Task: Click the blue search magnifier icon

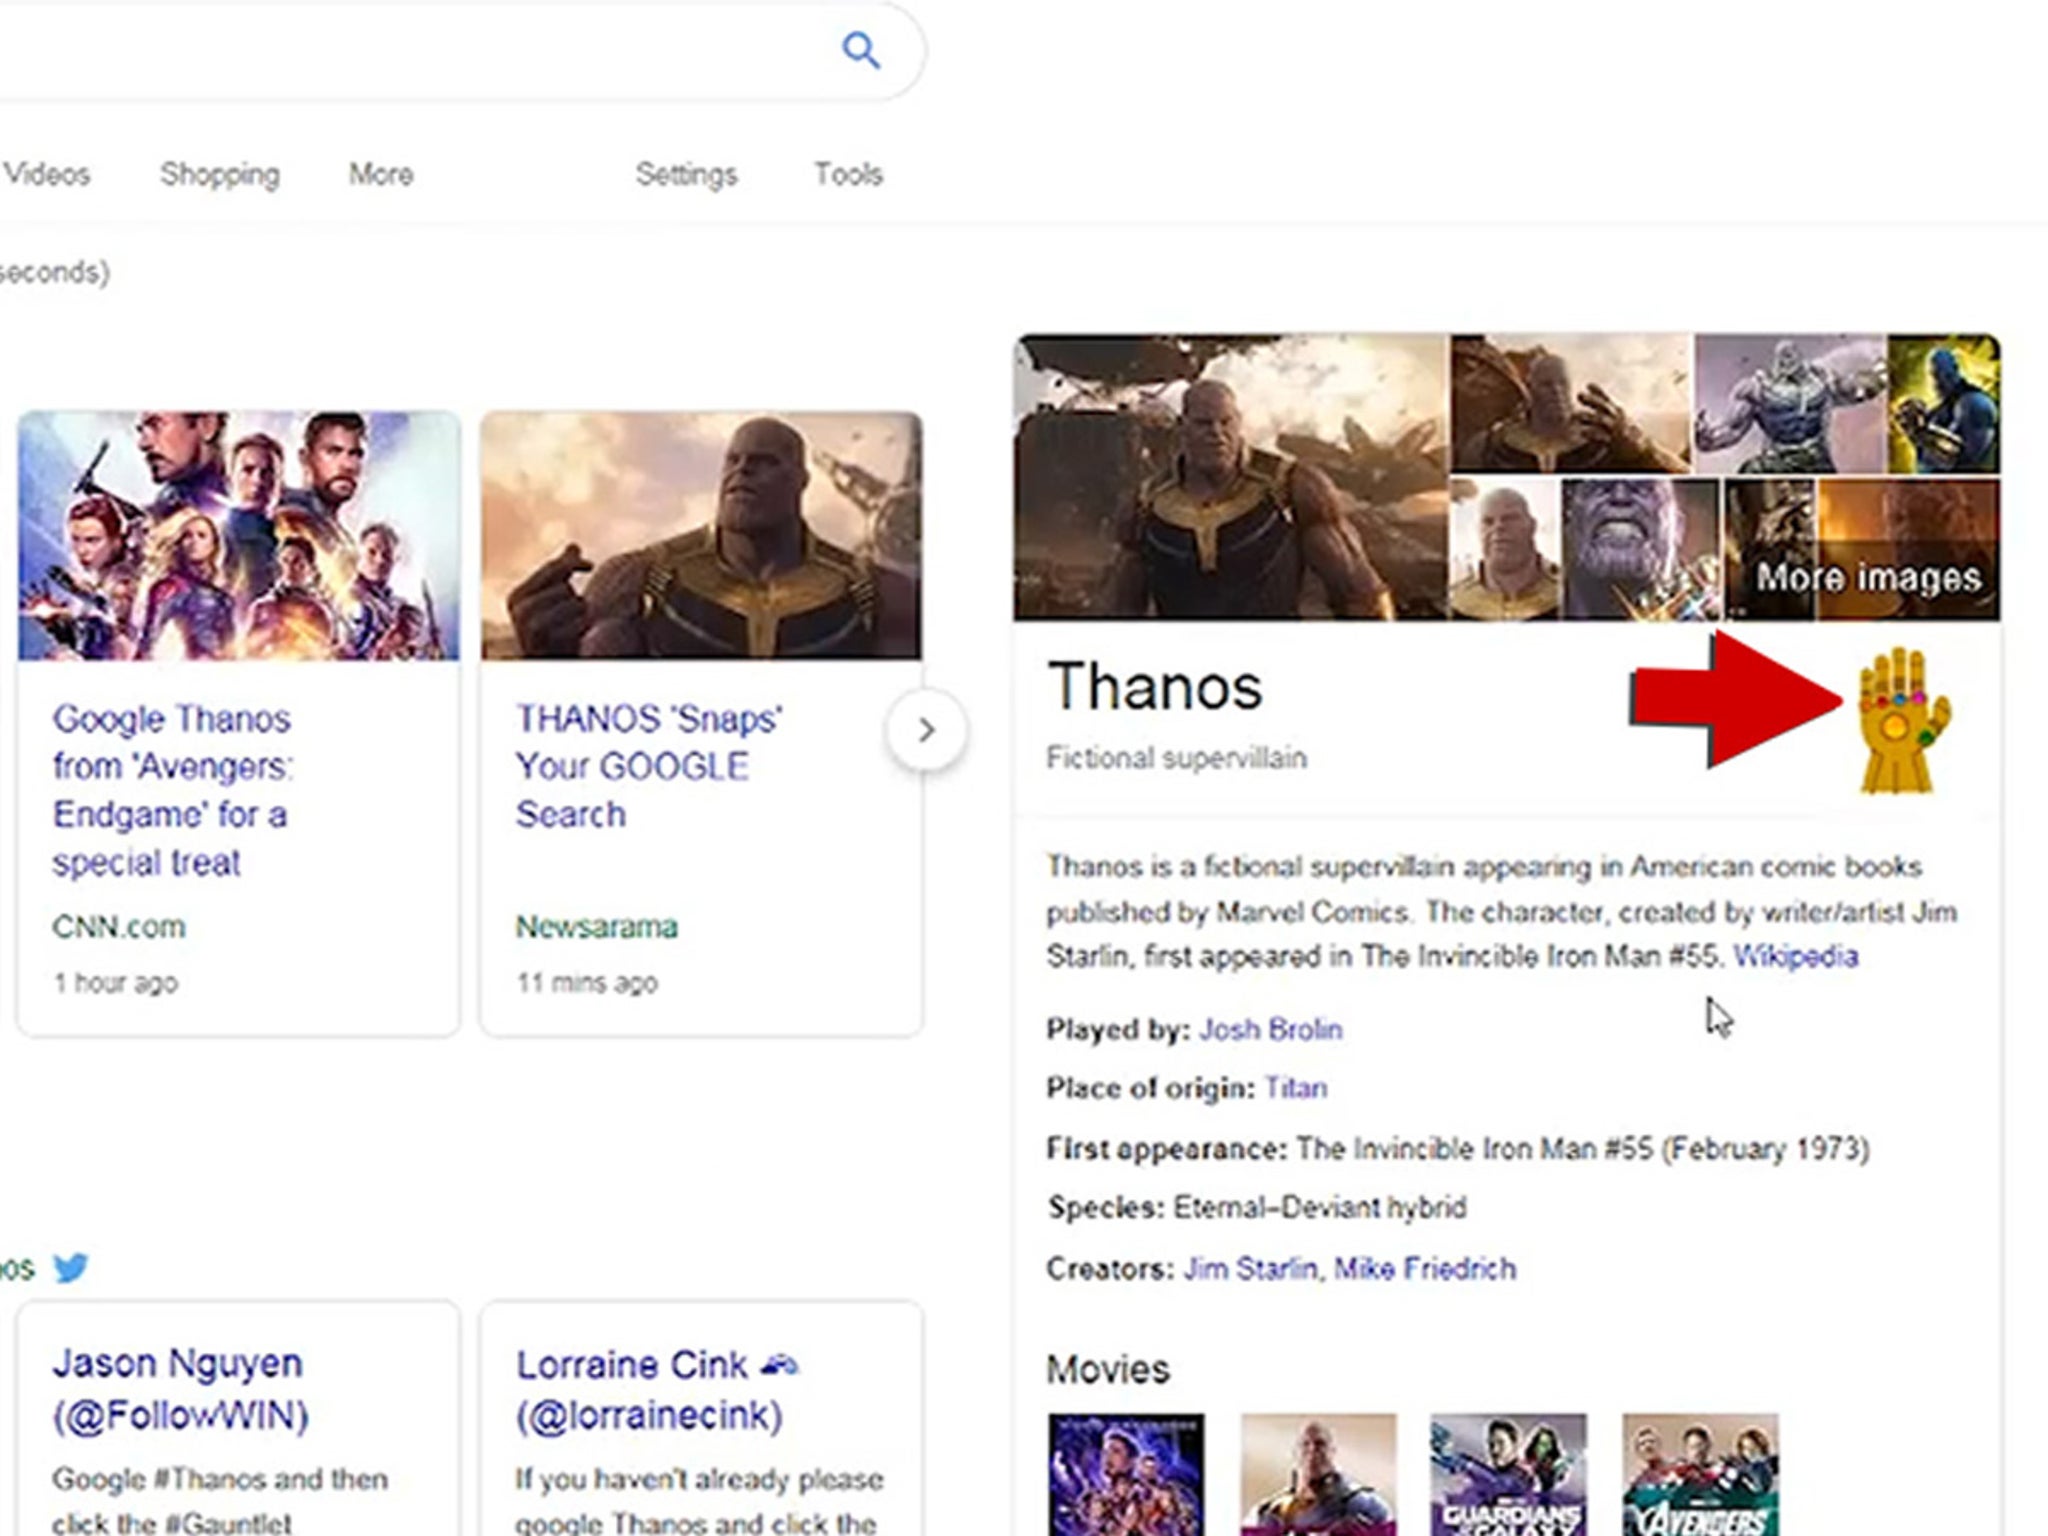Action: pos(861,49)
